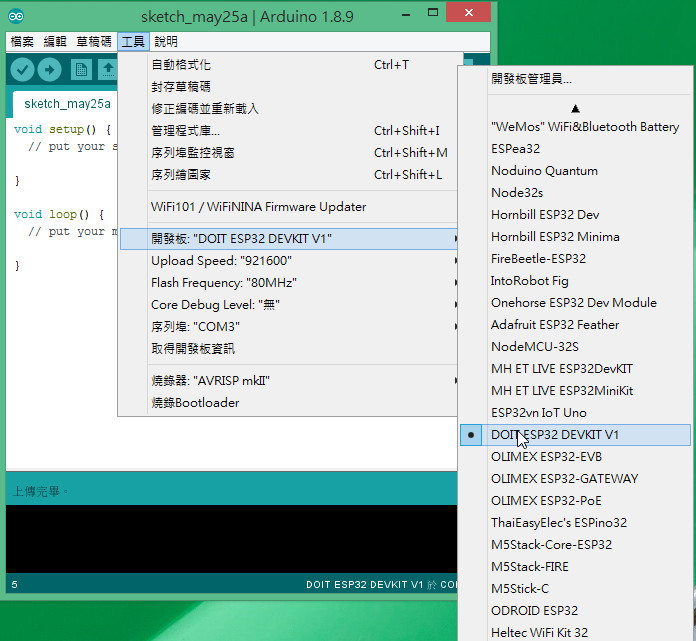Screen dimensions: 696x641
Task: Click line number 5 in status bar
Action: (x=15, y=584)
